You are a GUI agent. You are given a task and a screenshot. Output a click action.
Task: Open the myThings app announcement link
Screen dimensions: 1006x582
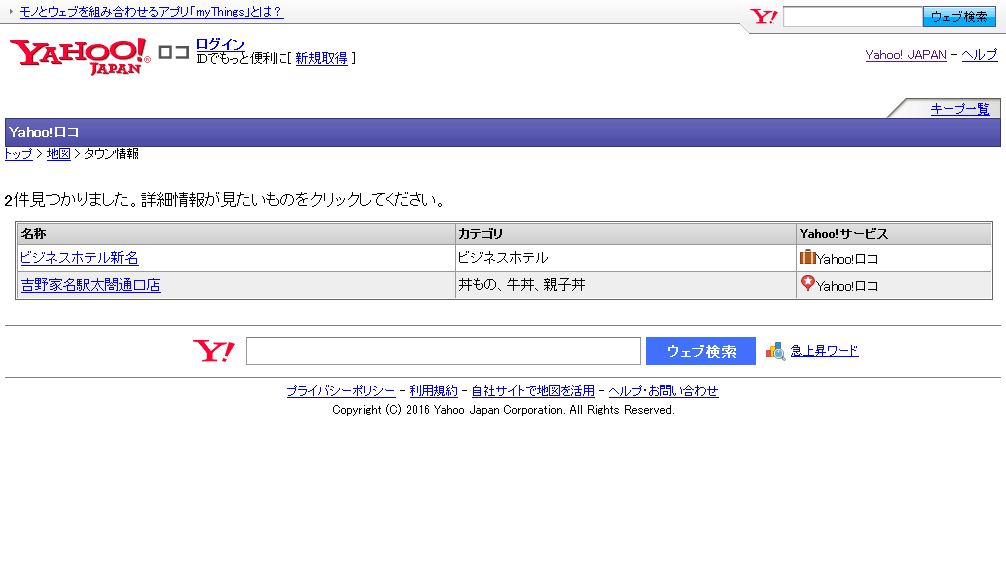[x=151, y=12]
